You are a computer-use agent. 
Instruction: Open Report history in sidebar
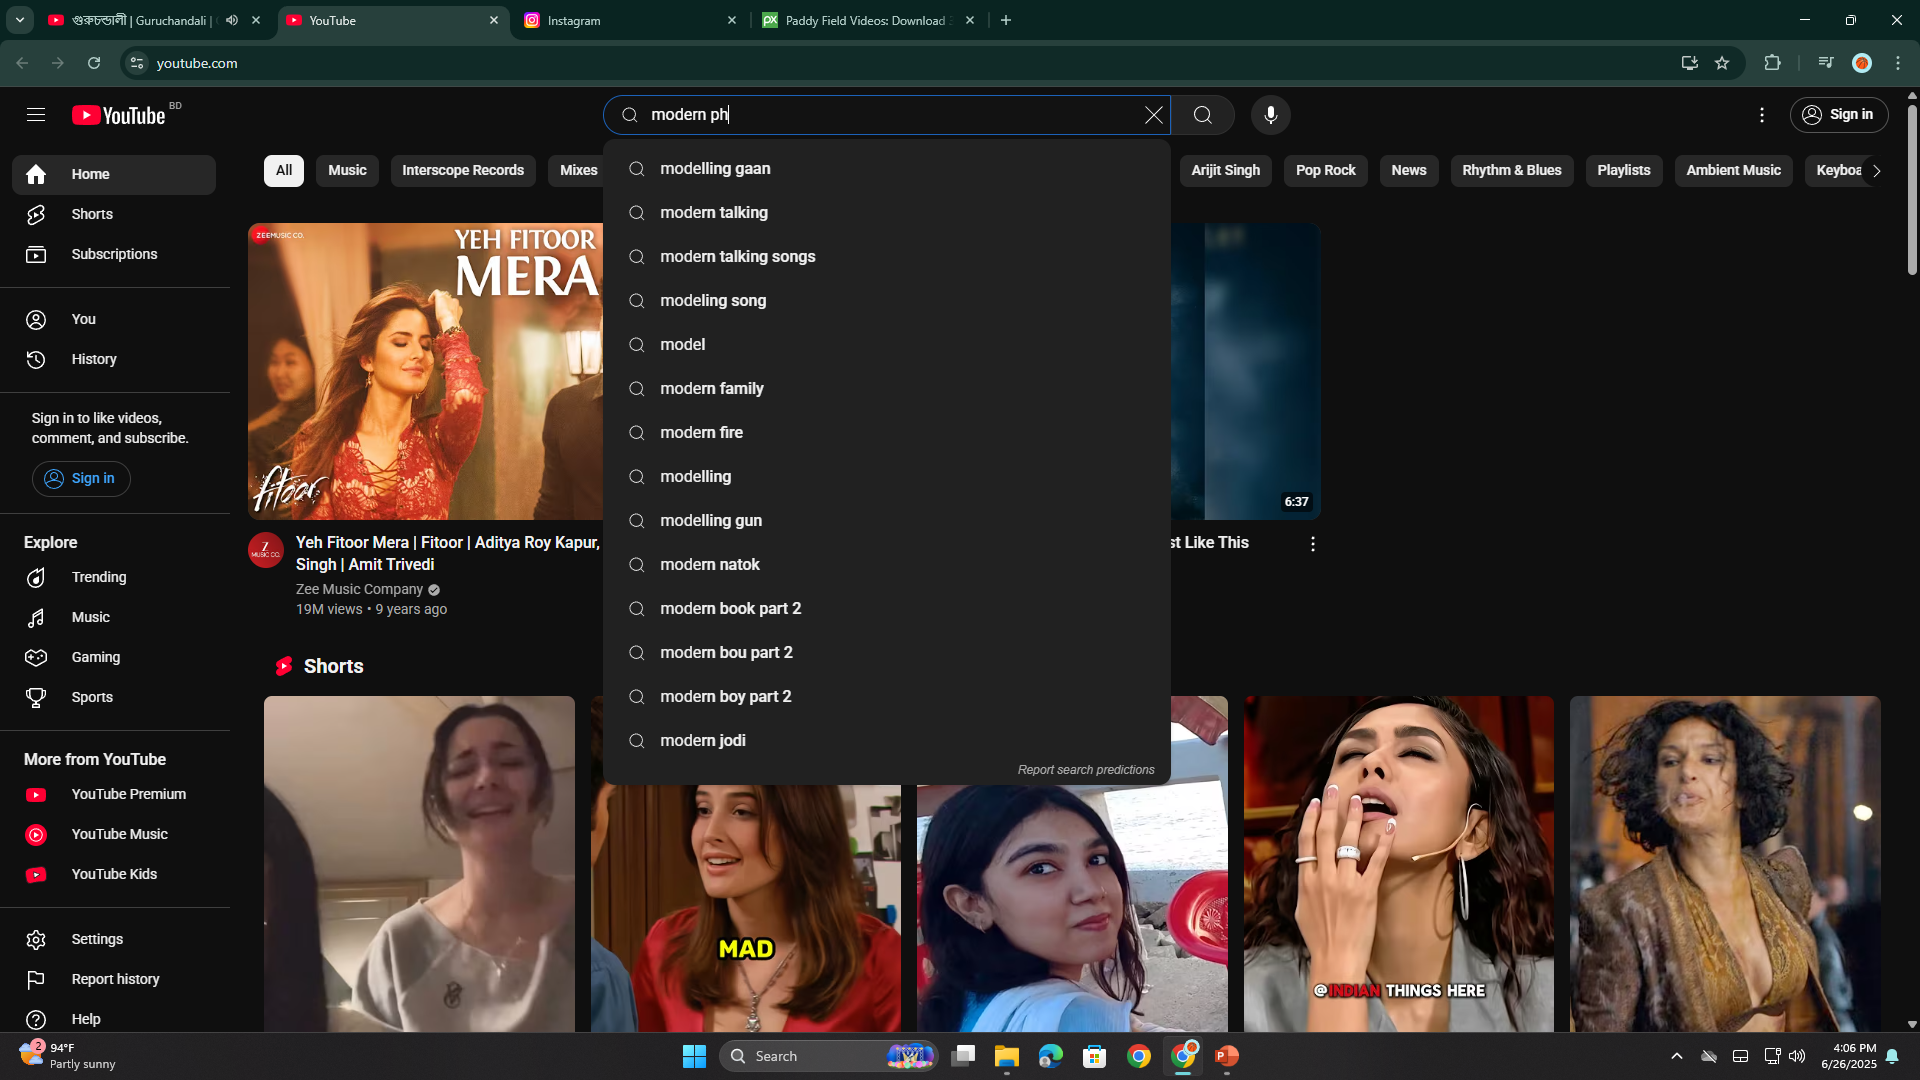pos(114,979)
